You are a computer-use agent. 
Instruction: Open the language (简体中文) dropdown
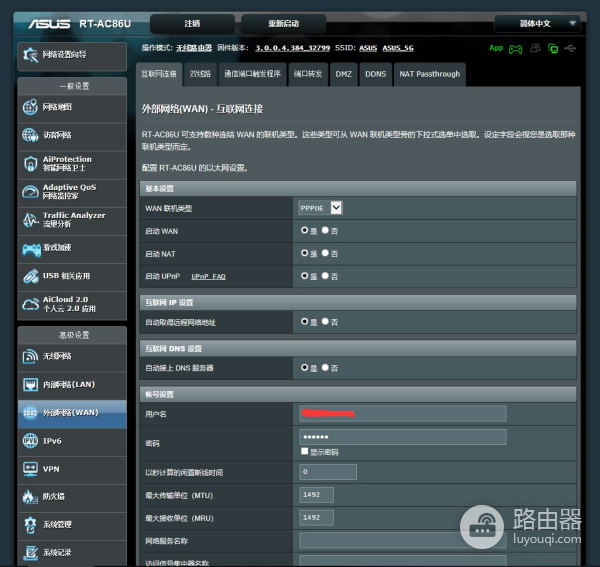(x=537, y=24)
